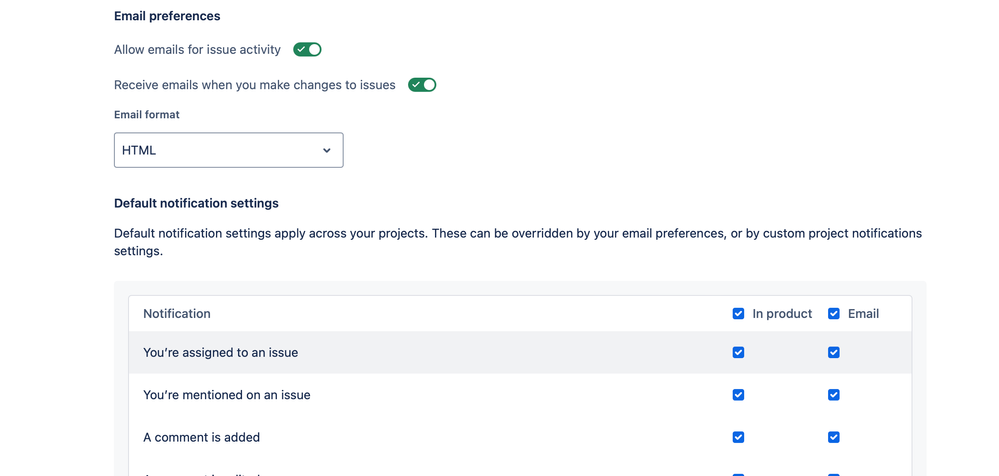The width and height of the screenshot is (999, 476).
Task: Uncheck In product for You're mentioned on an issue
Action: 738,395
